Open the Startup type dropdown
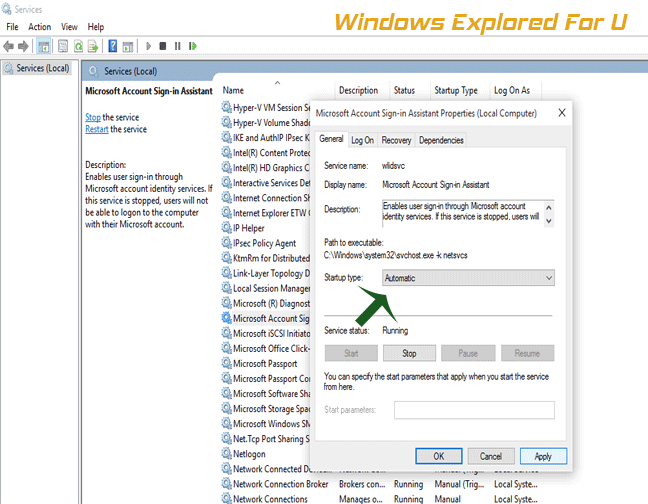Image resolution: width=648 pixels, height=504 pixels. pos(468,278)
